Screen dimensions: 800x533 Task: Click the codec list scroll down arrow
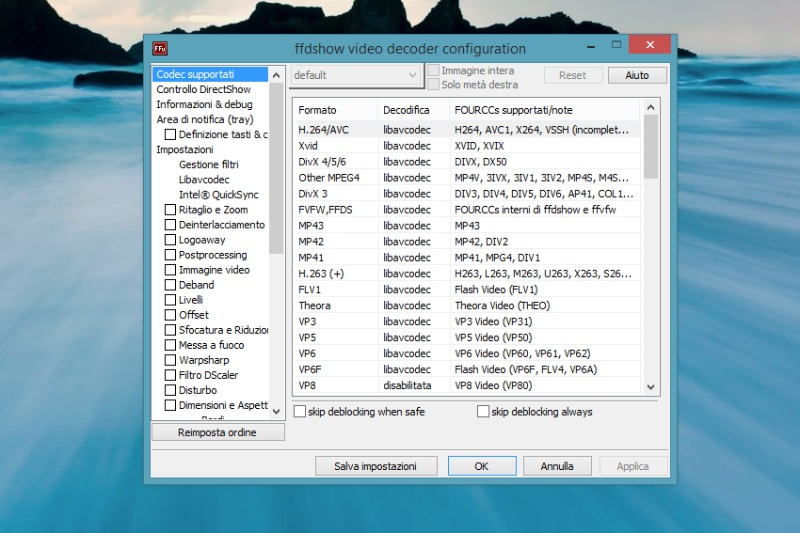651,387
